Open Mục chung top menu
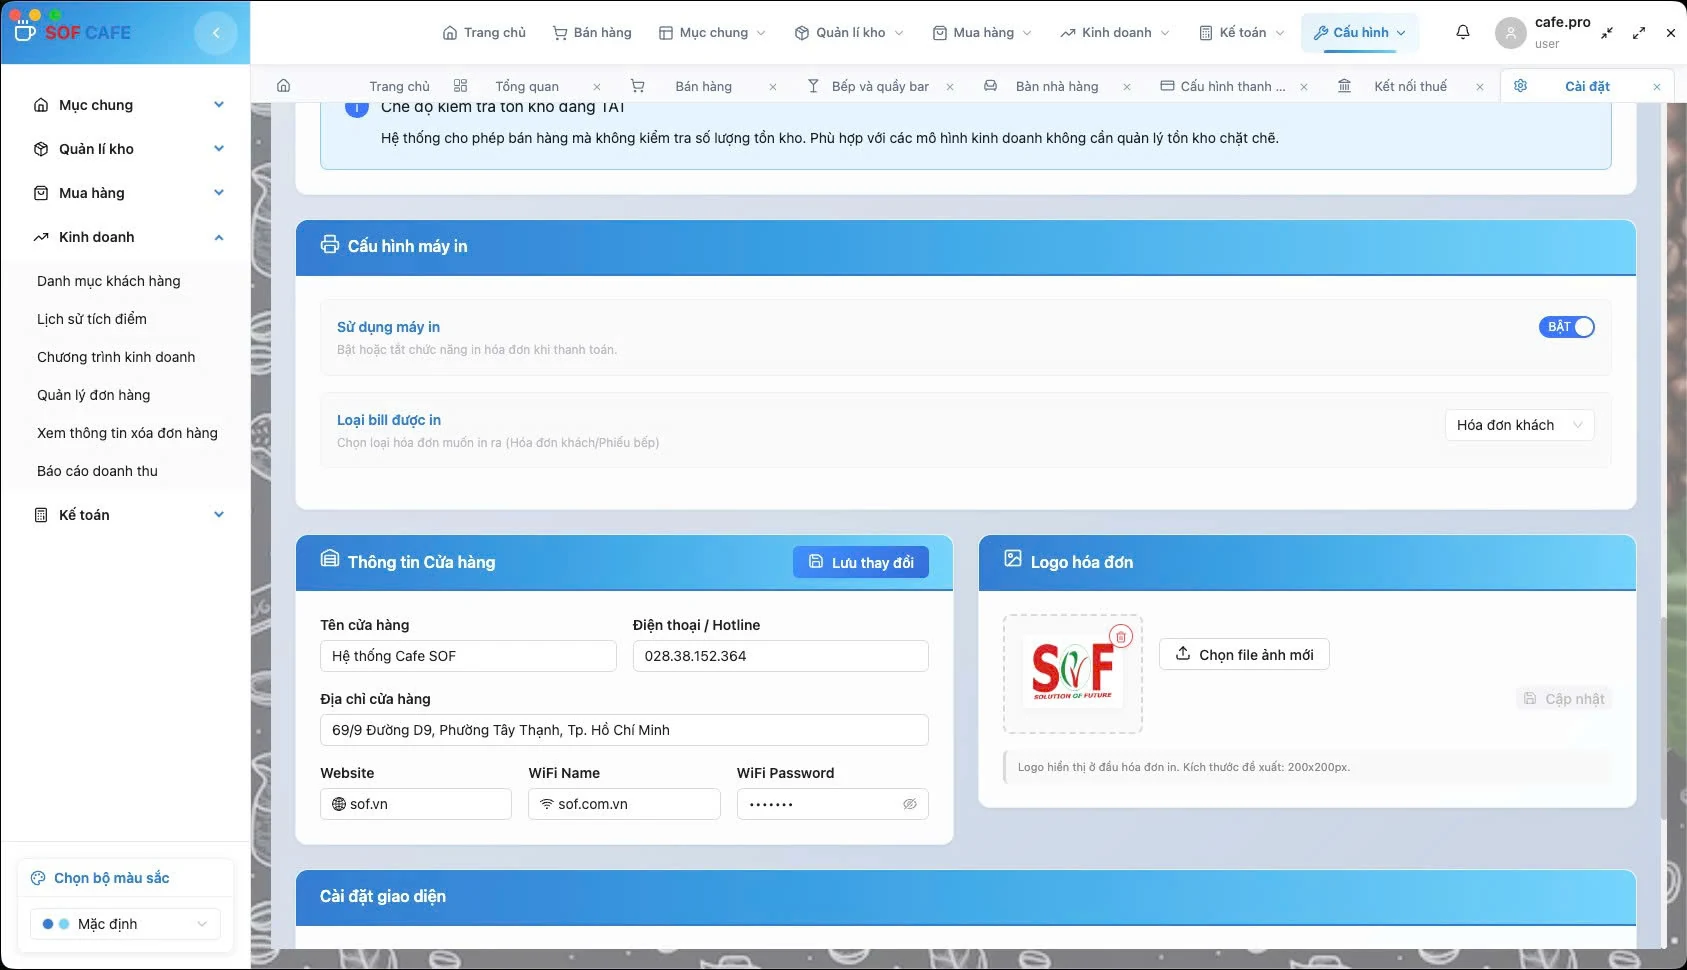Screen dimensions: 1687x970 tap(712, 33)
